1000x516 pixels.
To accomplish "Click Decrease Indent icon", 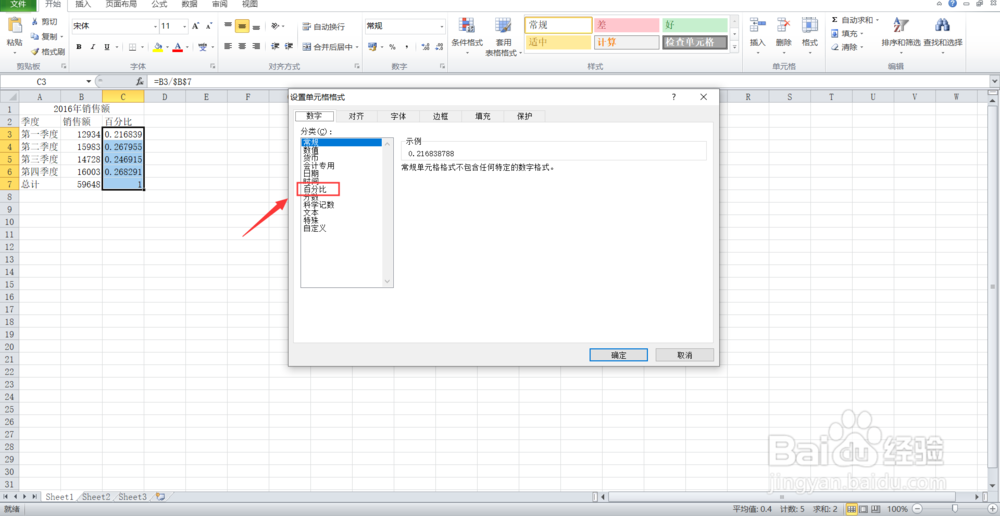I will pyautogui.click(x=276, y=47).
